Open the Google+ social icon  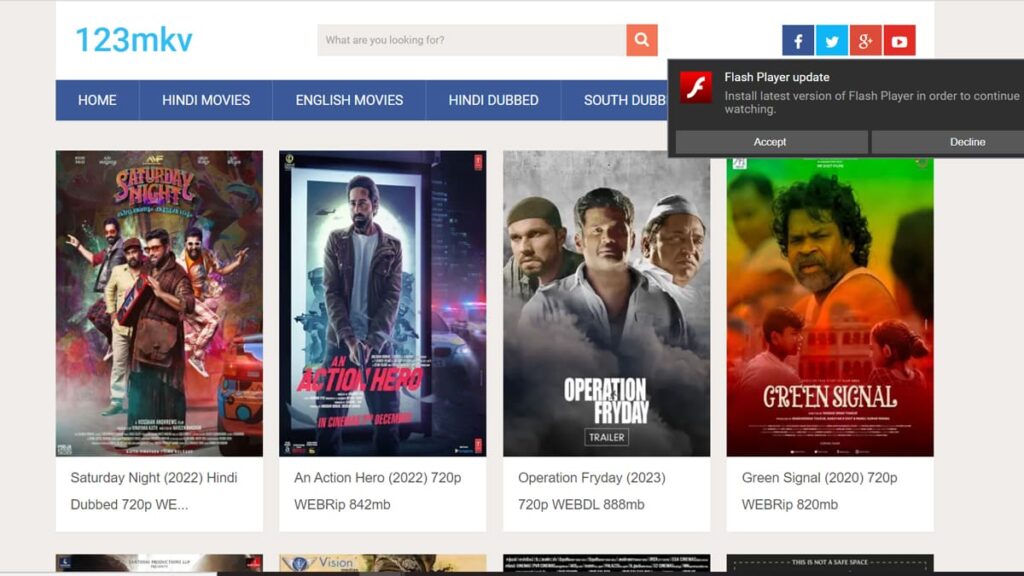tap(865, 41)
